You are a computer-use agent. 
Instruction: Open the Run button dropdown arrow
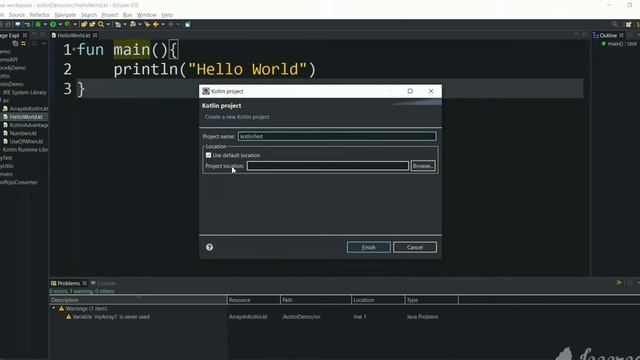pos(60,24)
